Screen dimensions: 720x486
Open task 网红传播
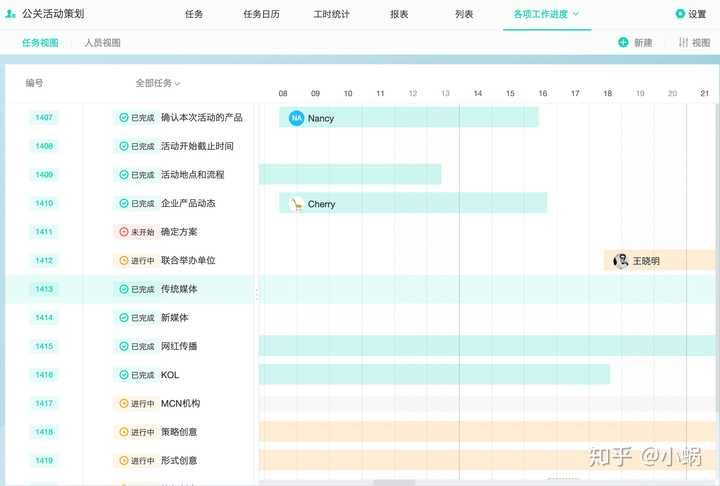tap(179, 346)
